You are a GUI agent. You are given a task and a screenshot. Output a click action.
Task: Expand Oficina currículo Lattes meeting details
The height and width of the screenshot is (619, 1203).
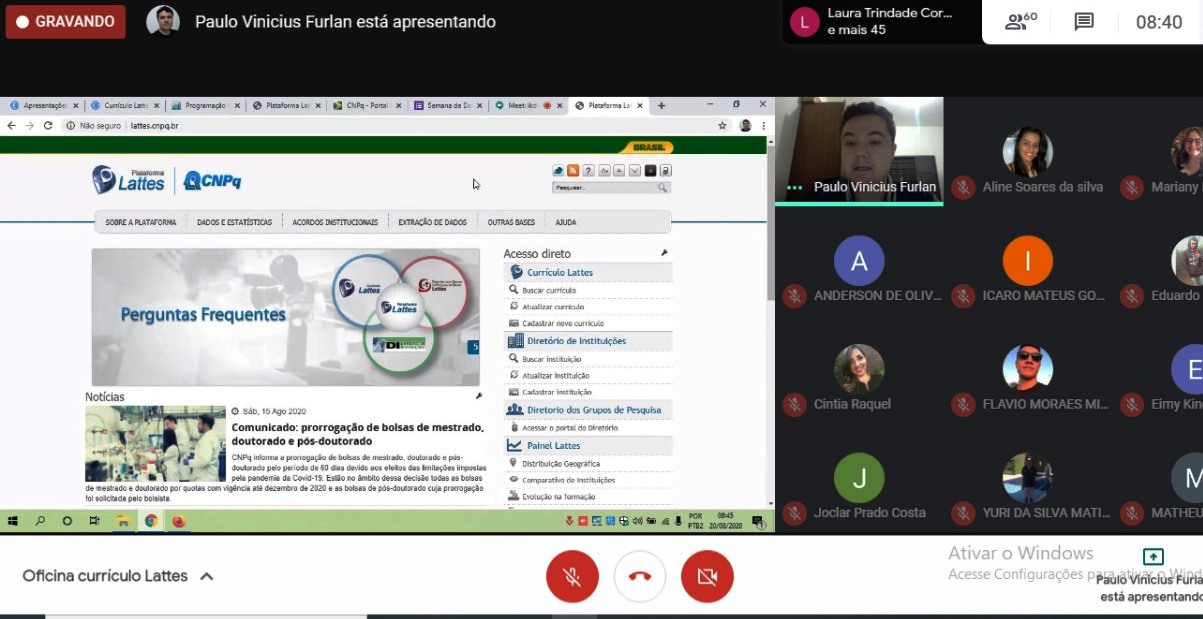point(207,576)
